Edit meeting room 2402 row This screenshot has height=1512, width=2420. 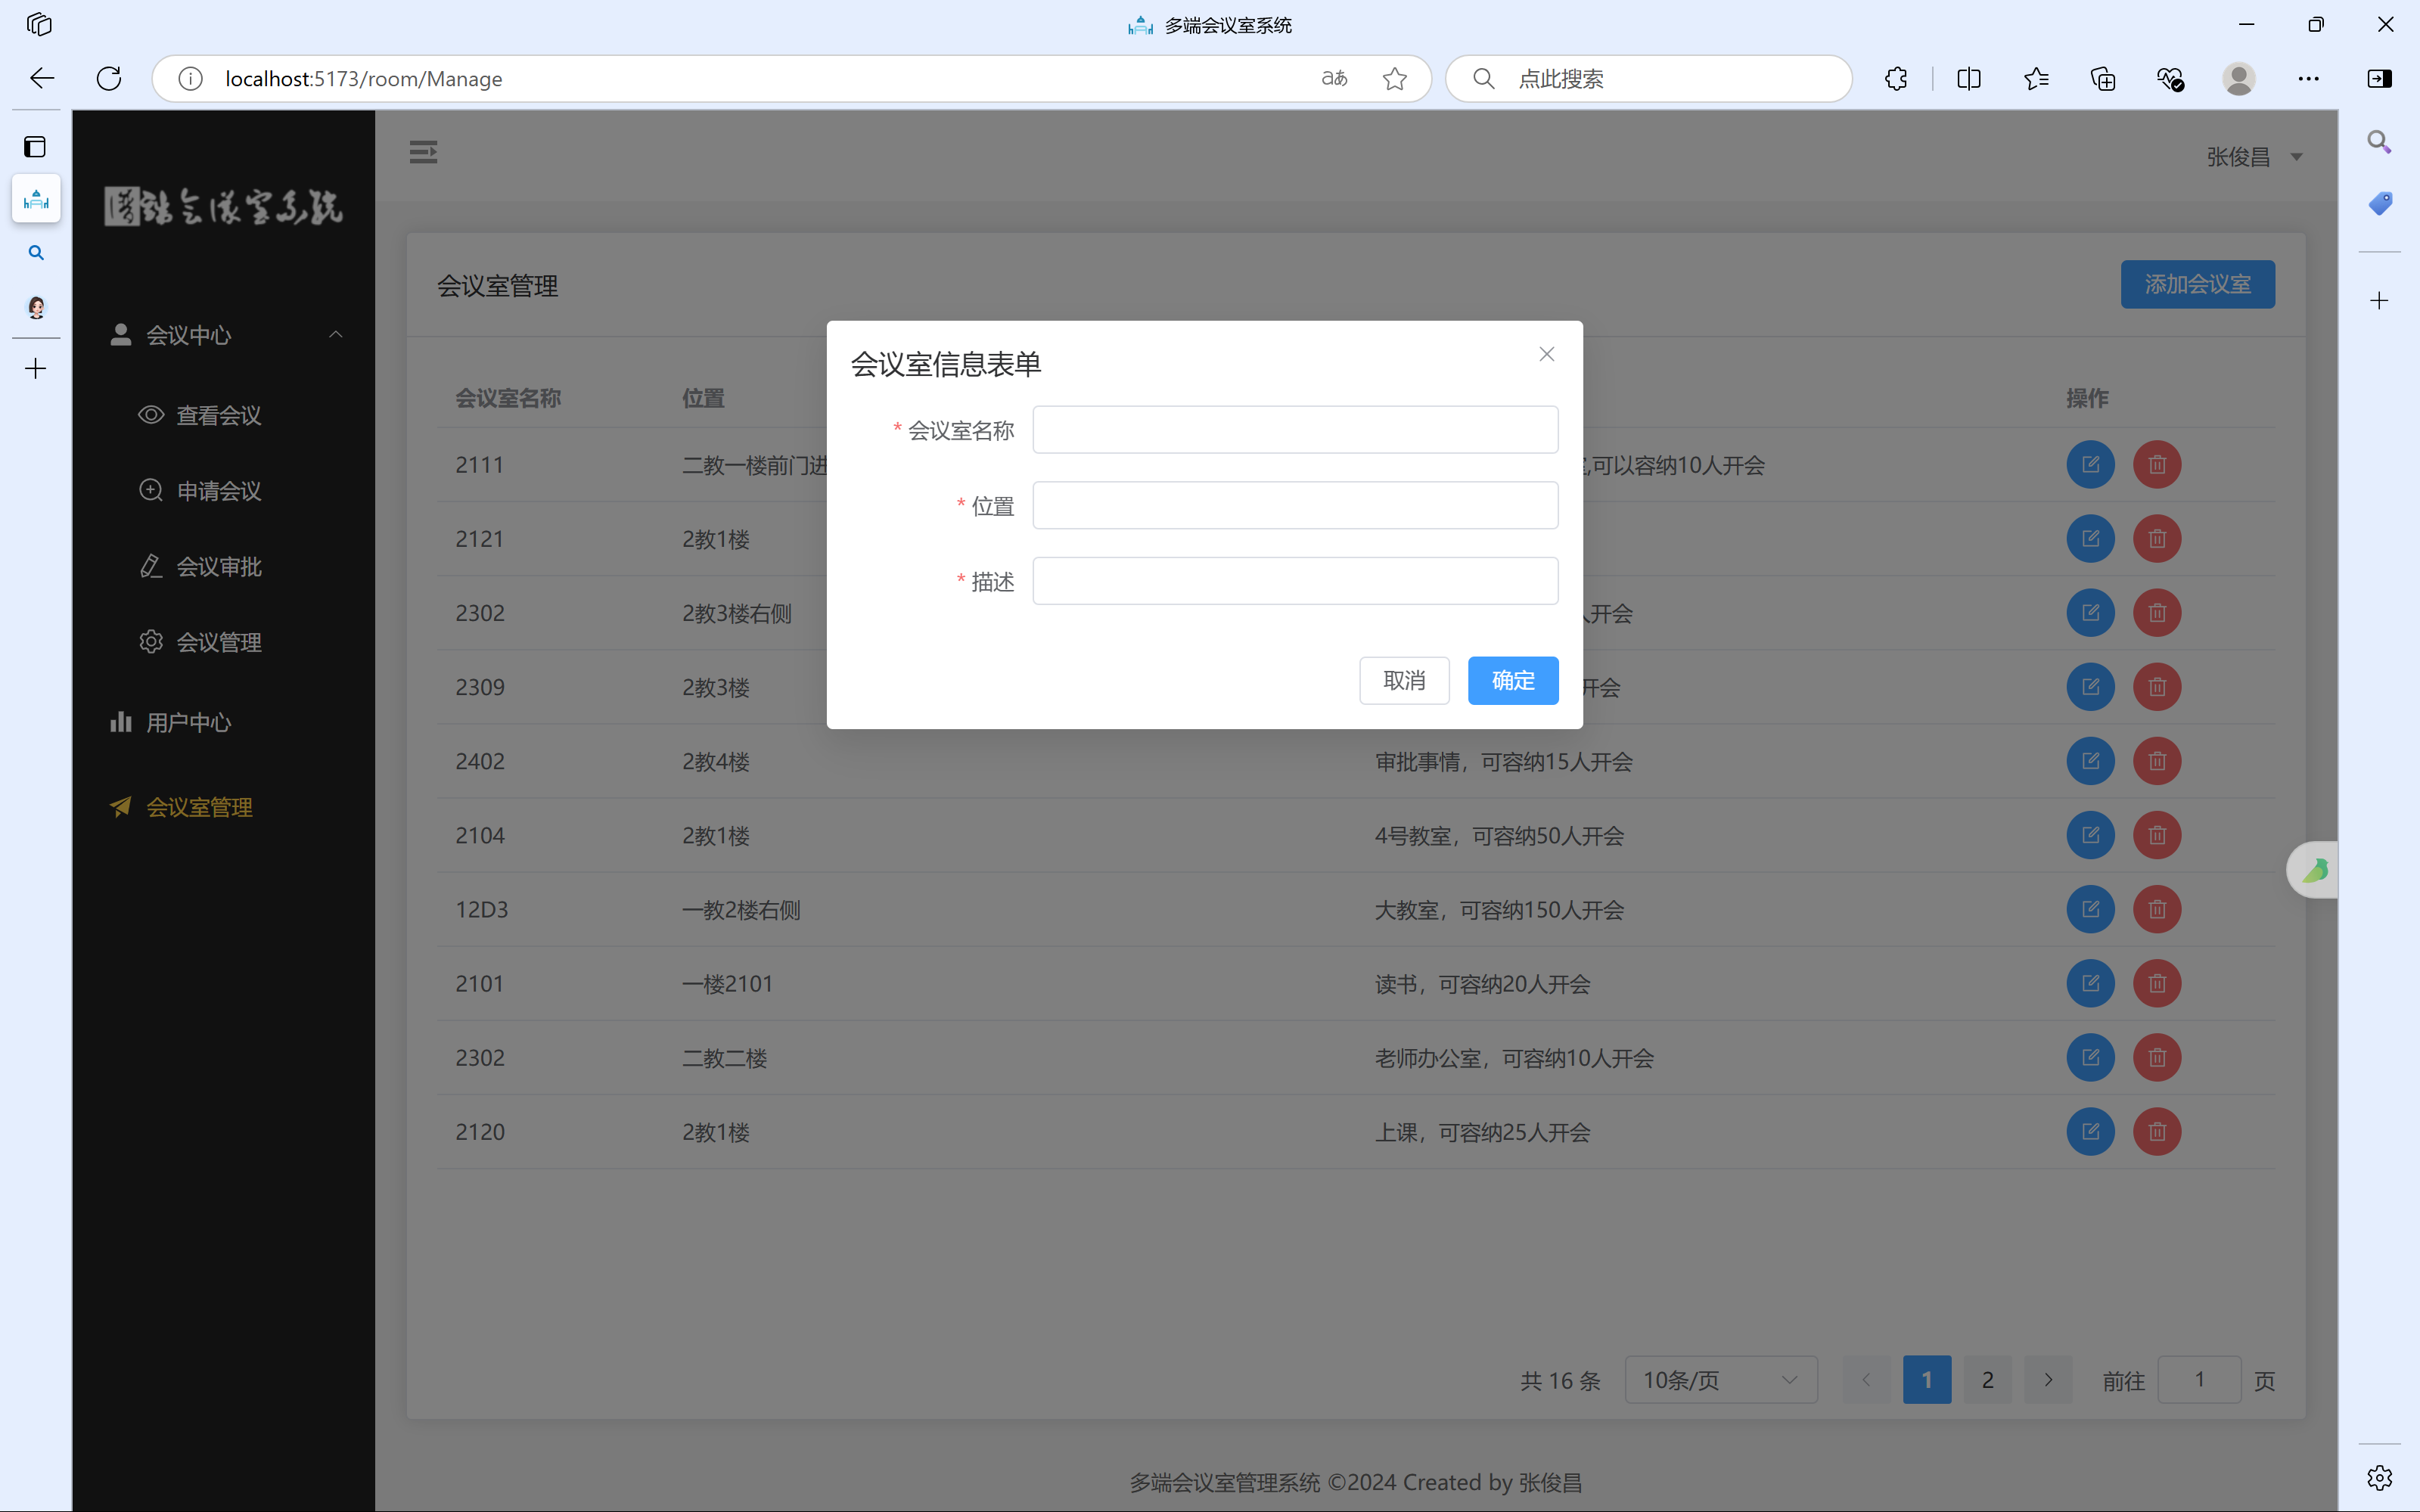(x=2090, y=761)
